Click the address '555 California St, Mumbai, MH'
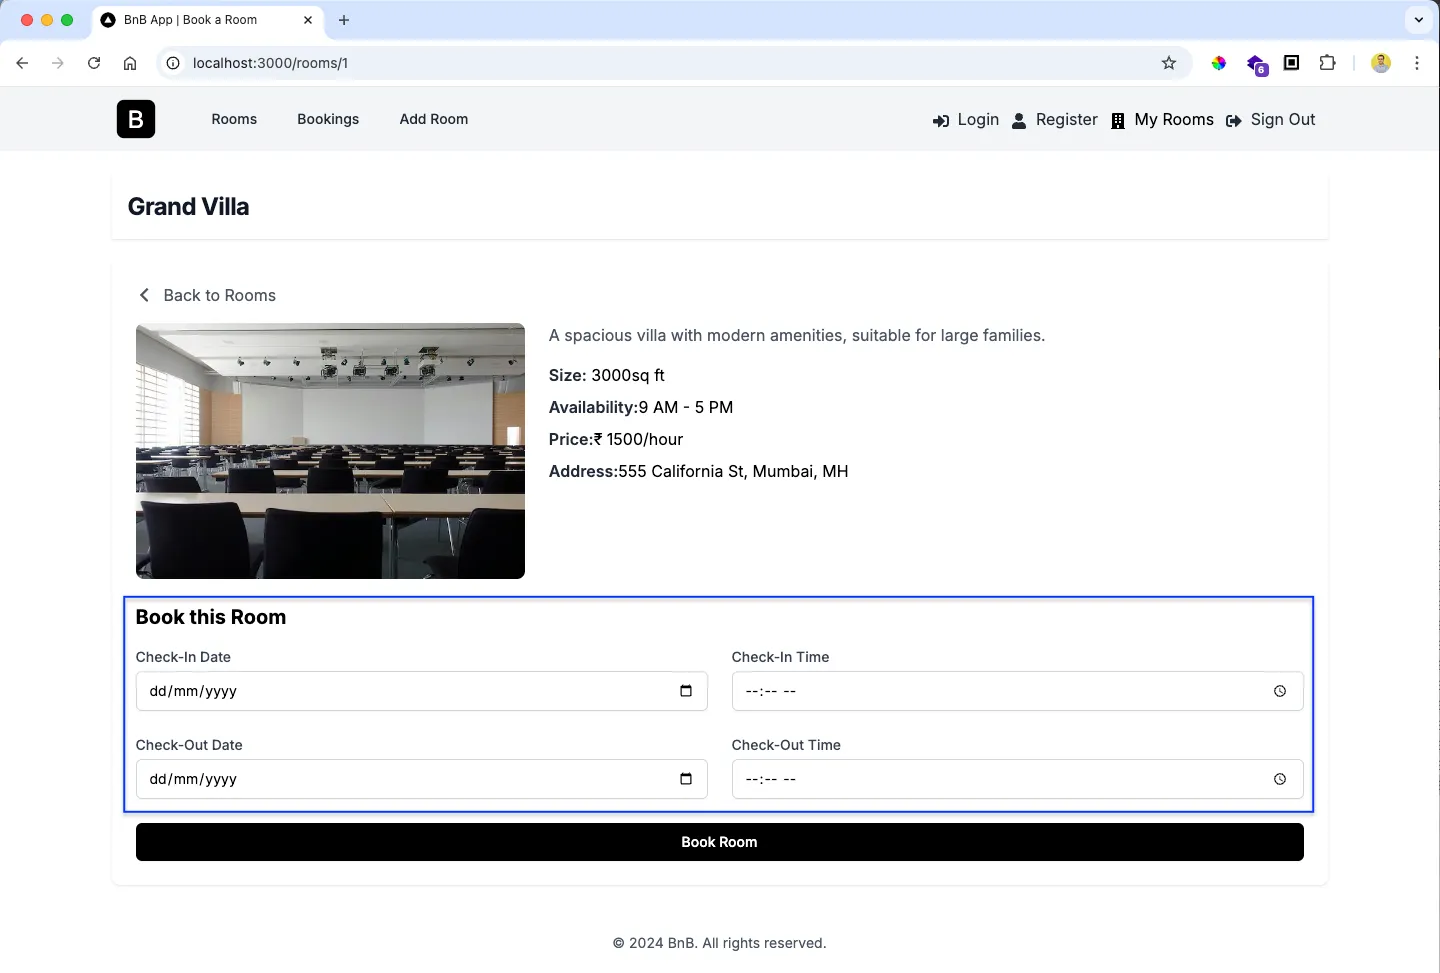This screenshot has height=973, width=1440. (x=733, y=471)
